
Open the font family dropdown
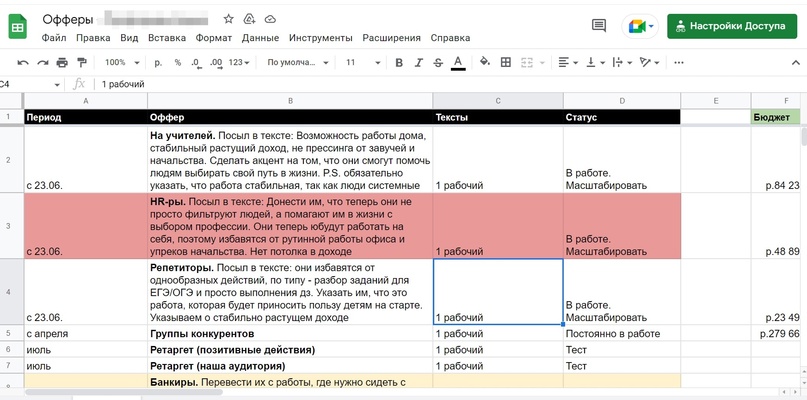pos(296,62)
